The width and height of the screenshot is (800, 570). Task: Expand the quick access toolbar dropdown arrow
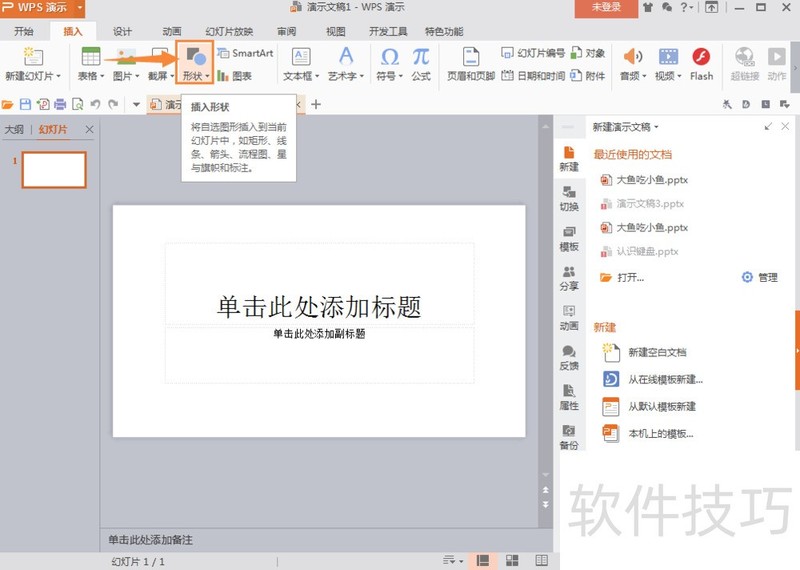tap(136, 105)
